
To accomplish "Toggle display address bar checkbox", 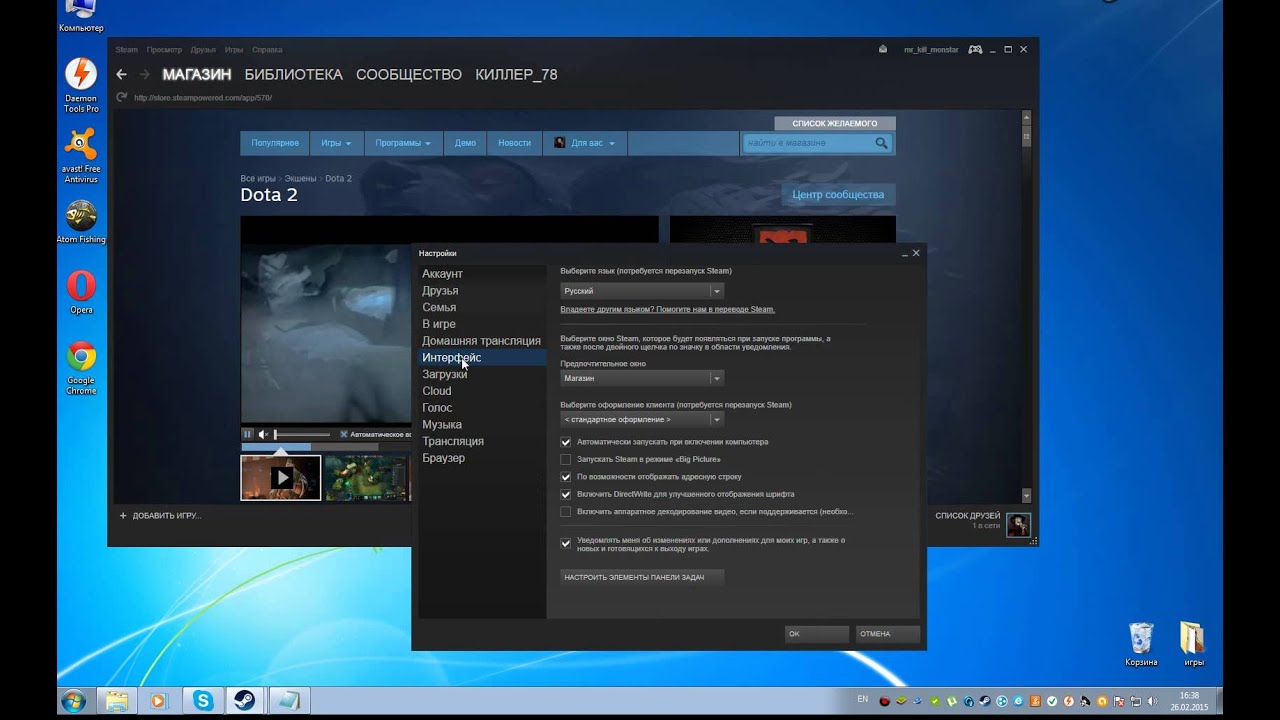I will click(566, 477).
